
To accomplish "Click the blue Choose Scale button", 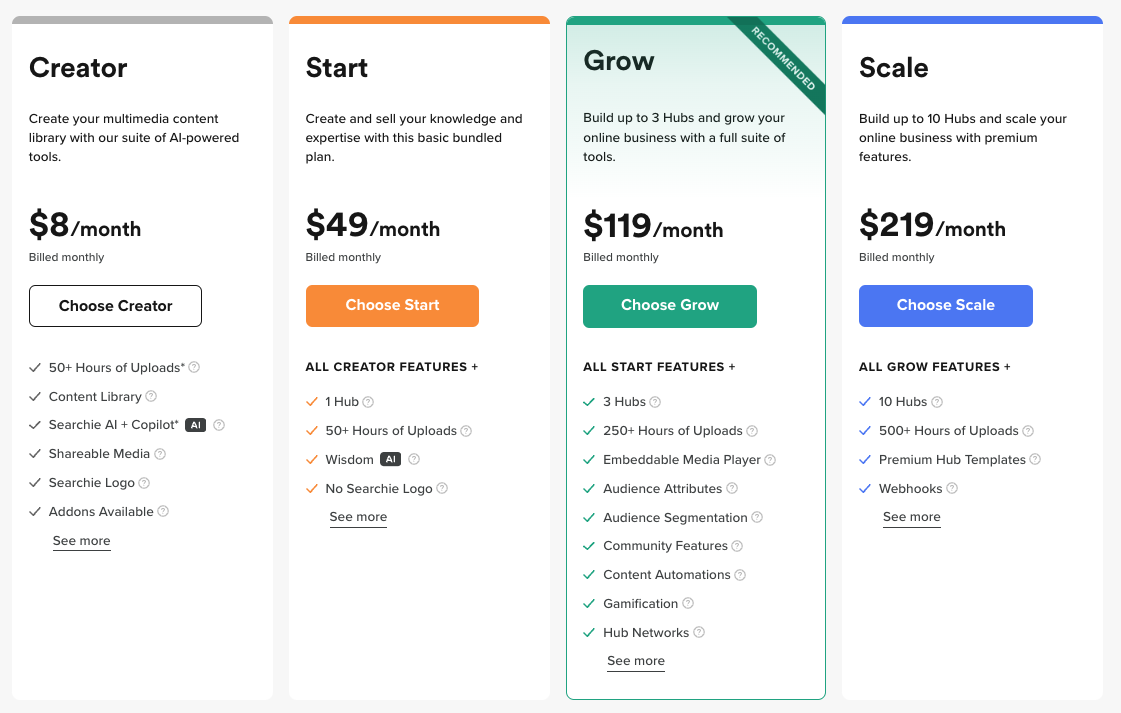I will pyautogui.click(x=945, y=306).
